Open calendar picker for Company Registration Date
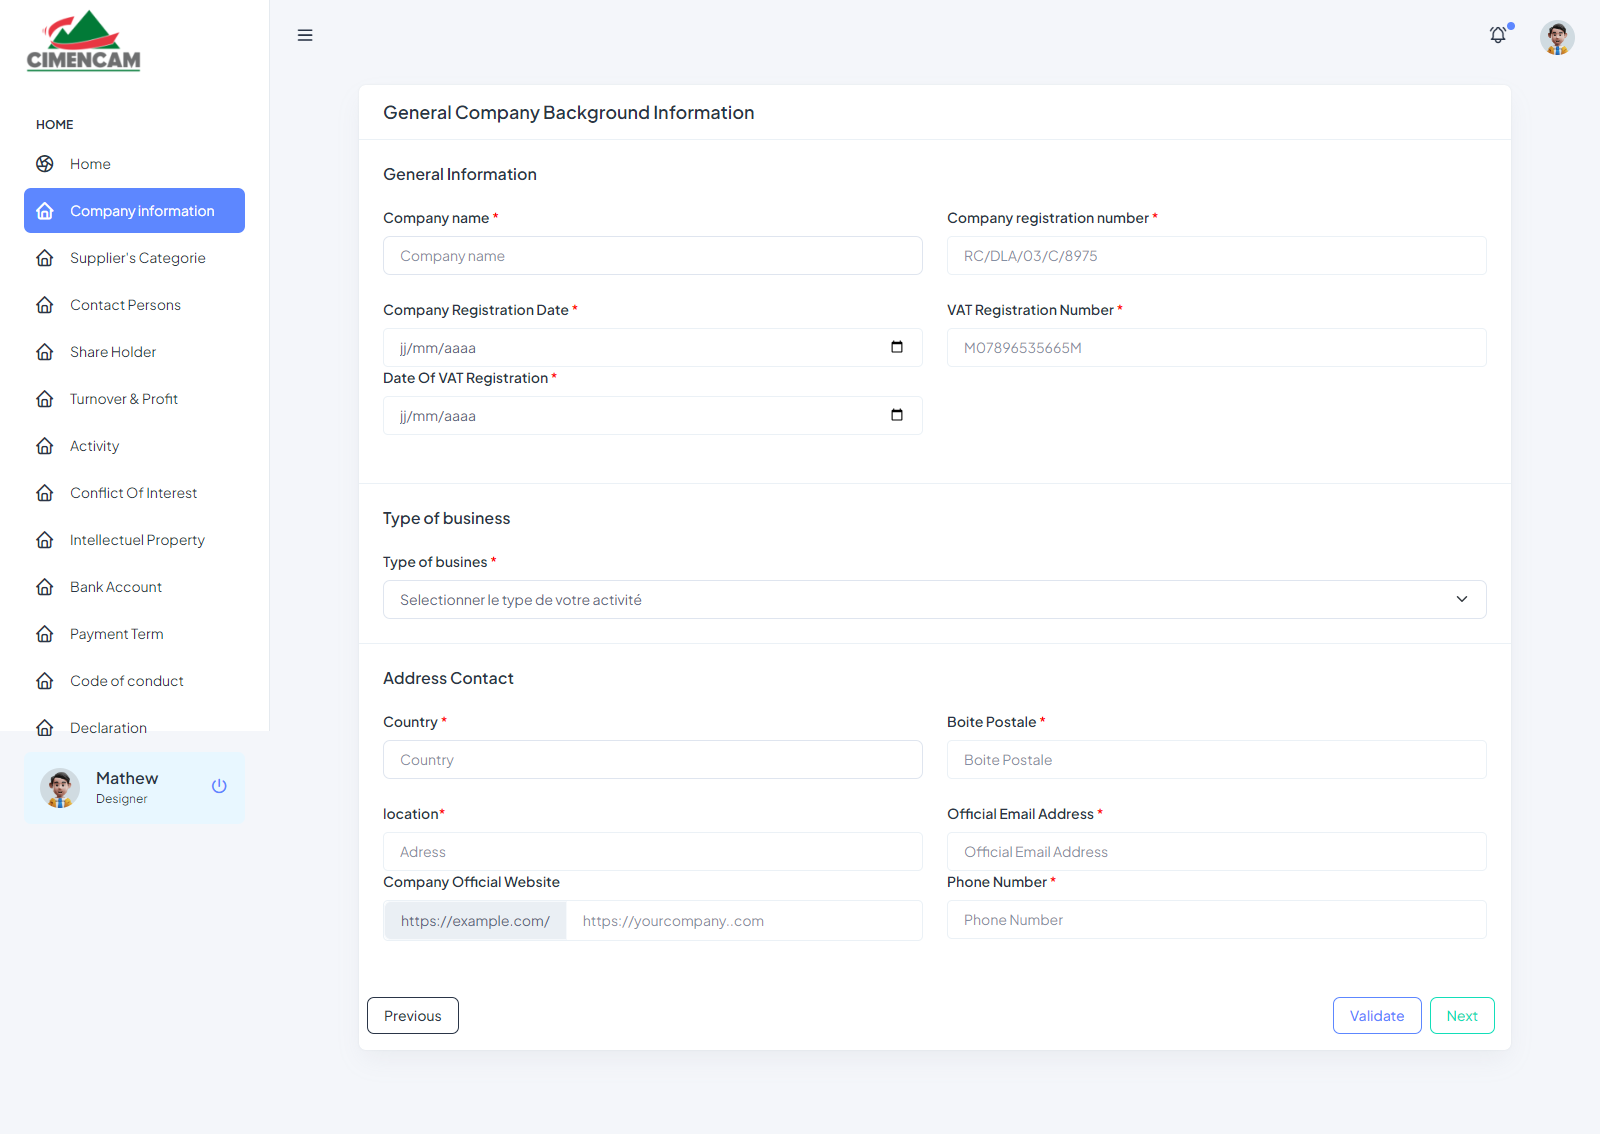This screenshot has width=1600, height=1134. pyautogui.click(x=896, y=347)
